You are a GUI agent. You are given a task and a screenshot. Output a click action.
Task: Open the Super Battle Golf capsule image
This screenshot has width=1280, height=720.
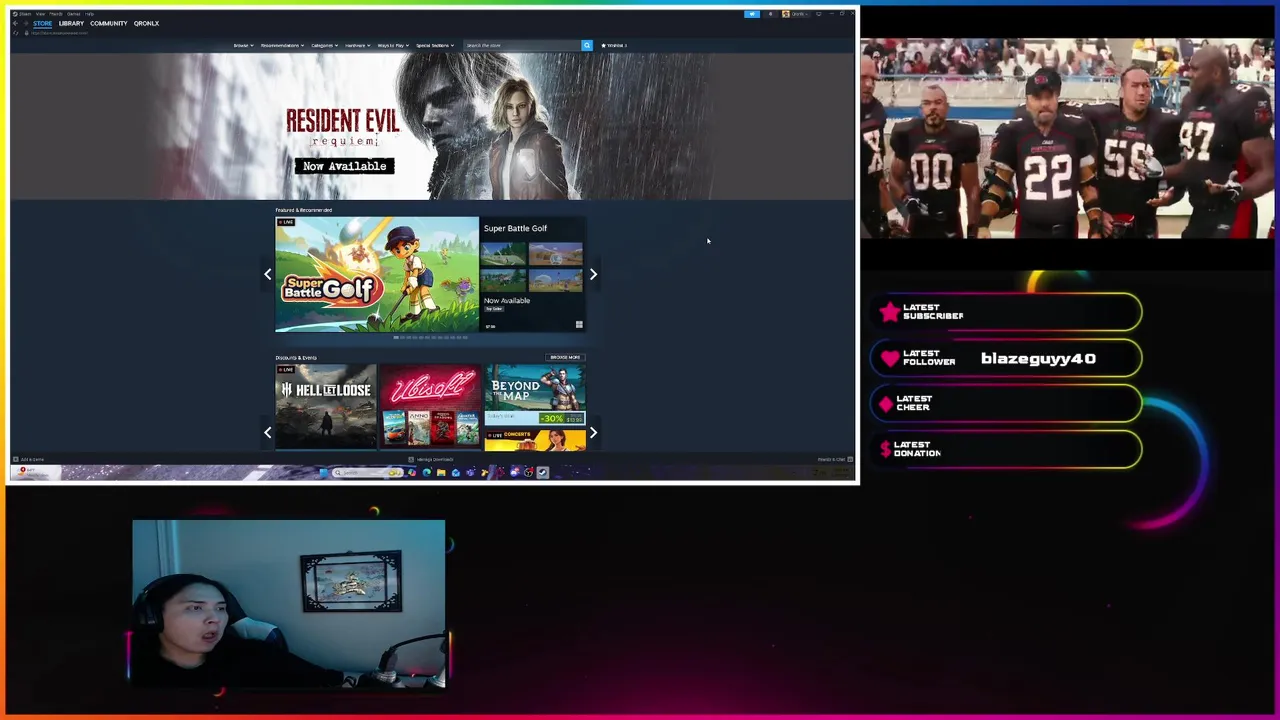click(377, 274)
